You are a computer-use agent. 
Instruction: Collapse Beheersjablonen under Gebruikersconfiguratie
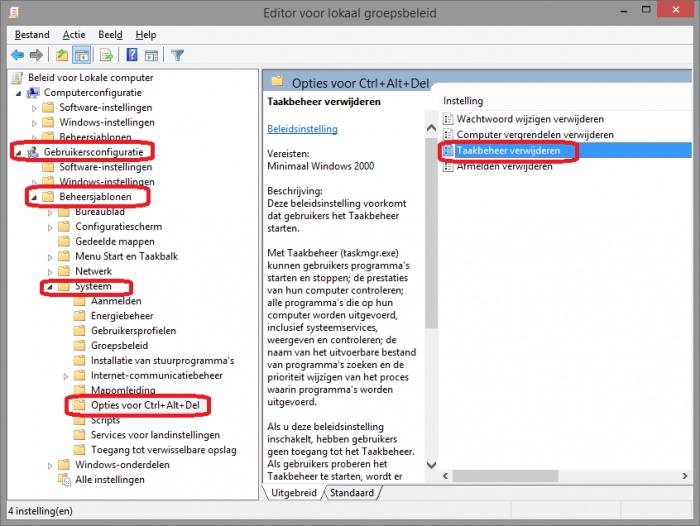coord(34,197)
